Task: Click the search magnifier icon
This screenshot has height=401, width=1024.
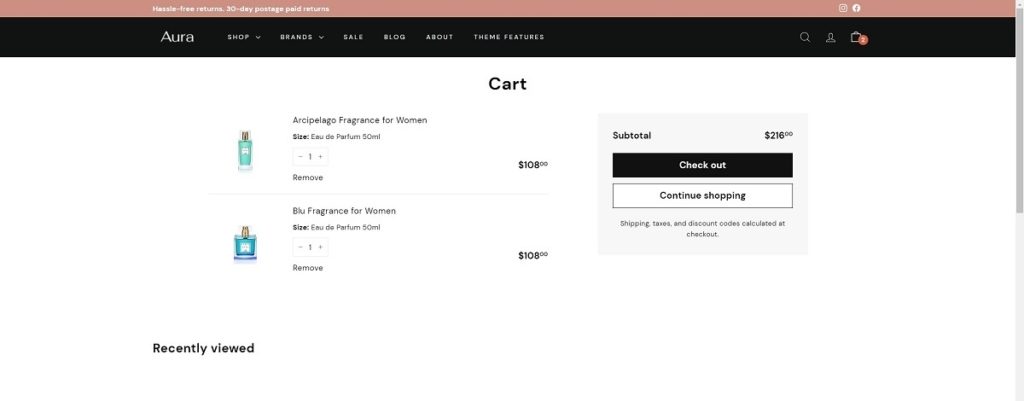Action: point(805,37)
